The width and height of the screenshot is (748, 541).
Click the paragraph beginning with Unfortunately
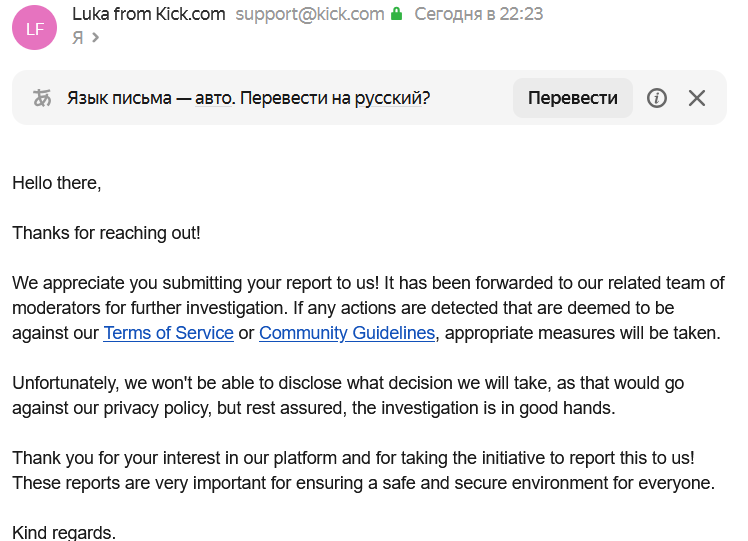coord(348,395)
